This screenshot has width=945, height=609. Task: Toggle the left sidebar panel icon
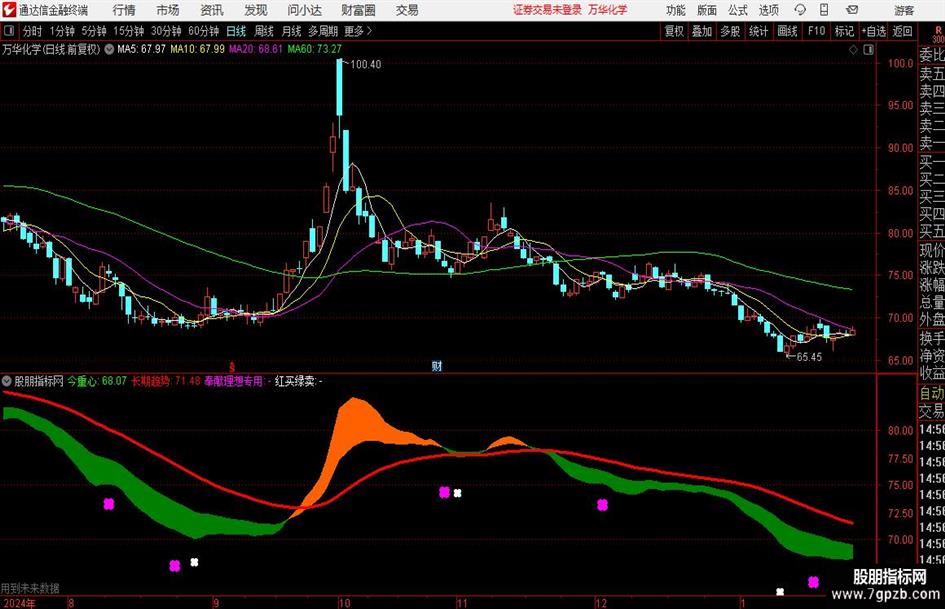click(x=8, y=31)
